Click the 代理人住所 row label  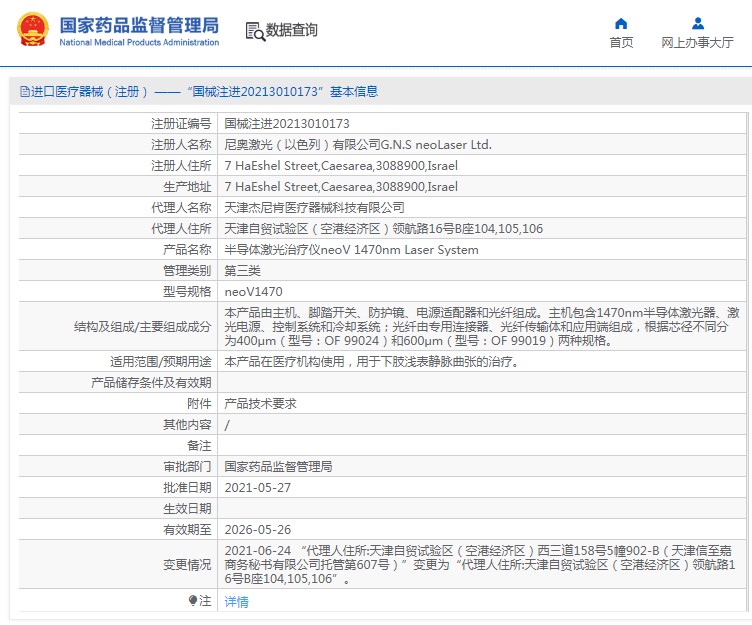tap(181, 229)
